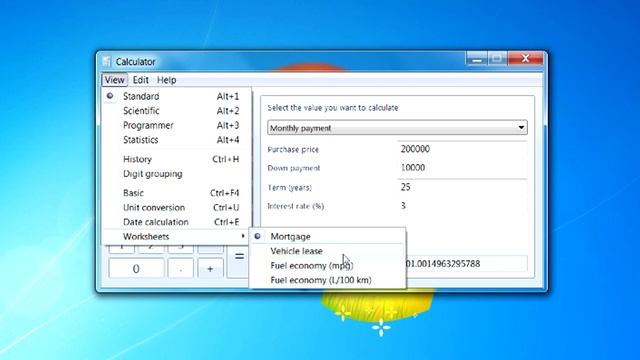The height and width of the screenshot is (360, 640).
Task: Choose Vehicle lease worksheet
Action: pos(327,251)
